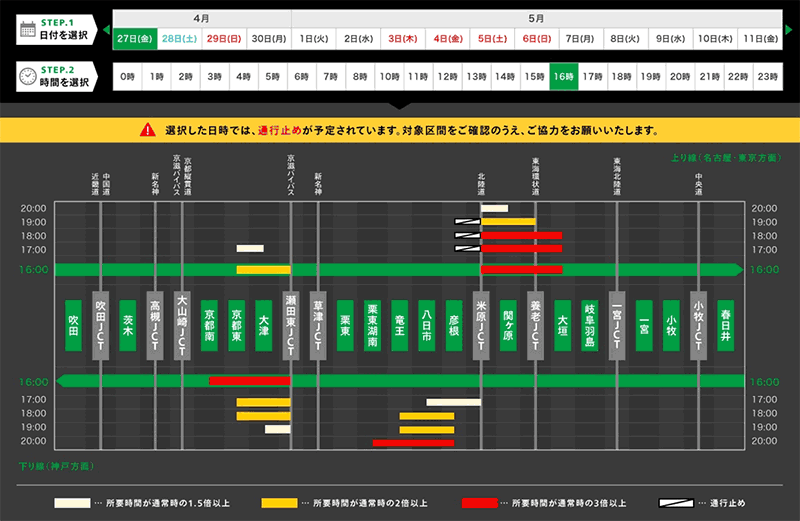Click the calendar icon in STEP.1
The height and width of the screenshot is (521, 800).
coord(28,29)
